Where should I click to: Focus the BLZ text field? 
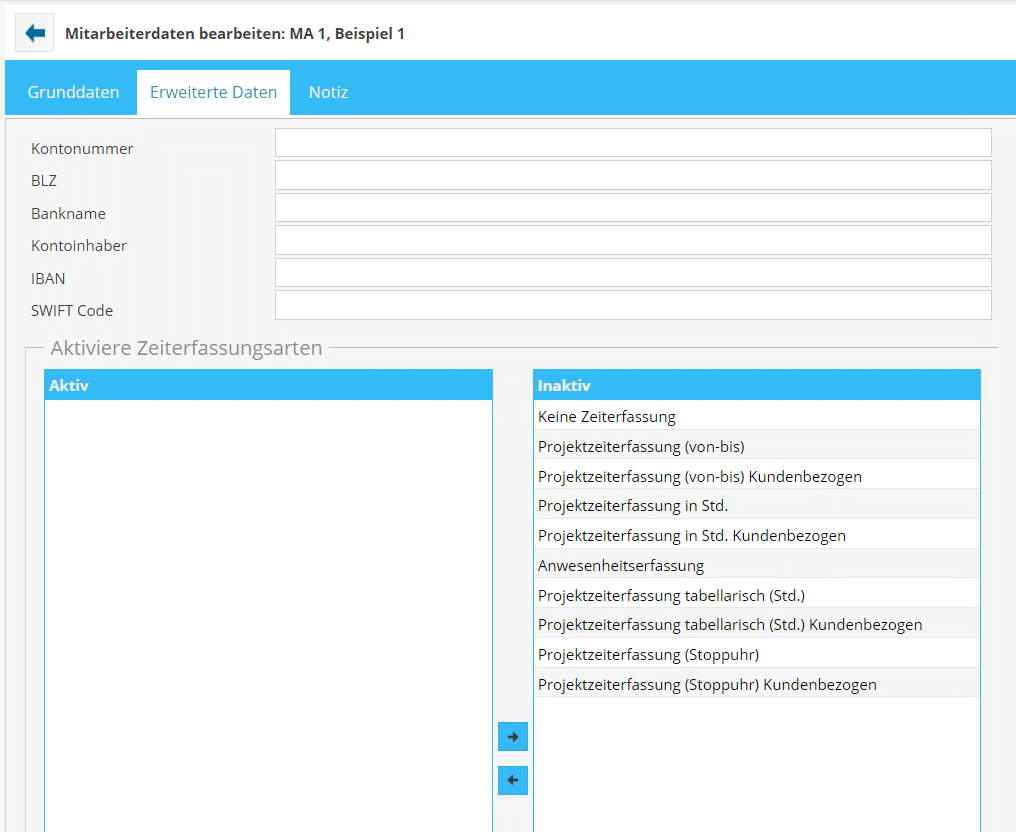(x=633, y=175)
